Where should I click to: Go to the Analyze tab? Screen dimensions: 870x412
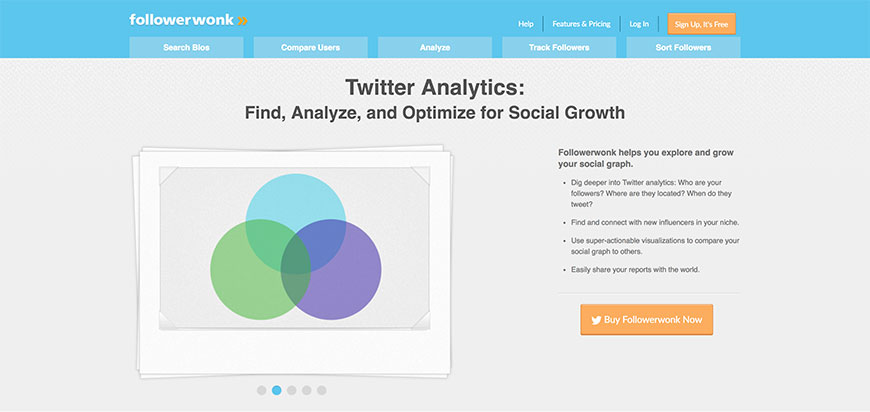(x=434, y=47)
